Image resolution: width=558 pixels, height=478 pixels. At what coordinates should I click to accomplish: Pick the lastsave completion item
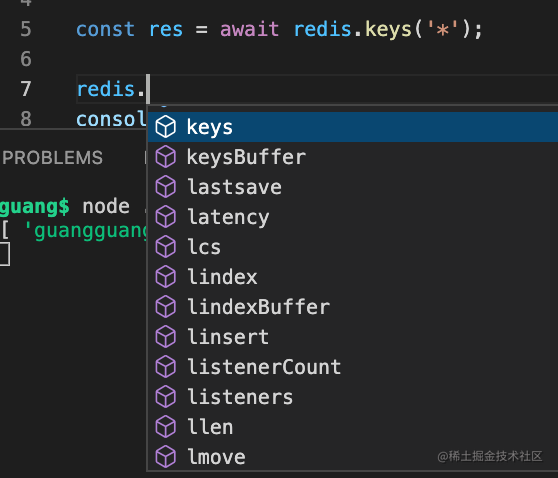coord(353,187)
